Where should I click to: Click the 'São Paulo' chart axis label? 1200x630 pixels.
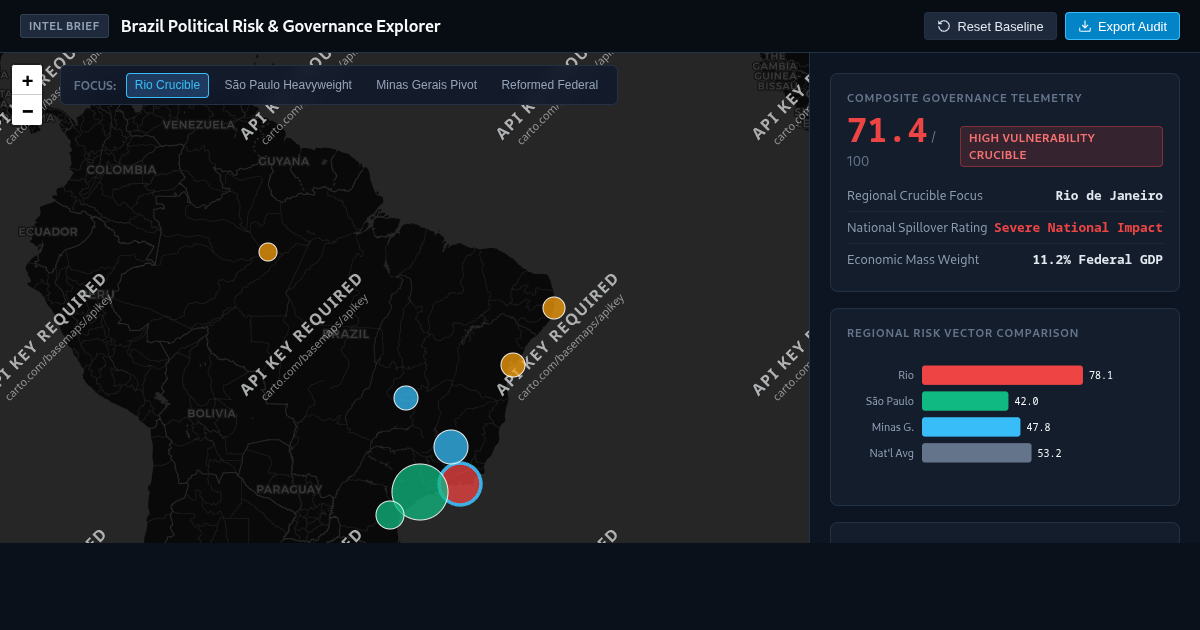pos(890,401)
